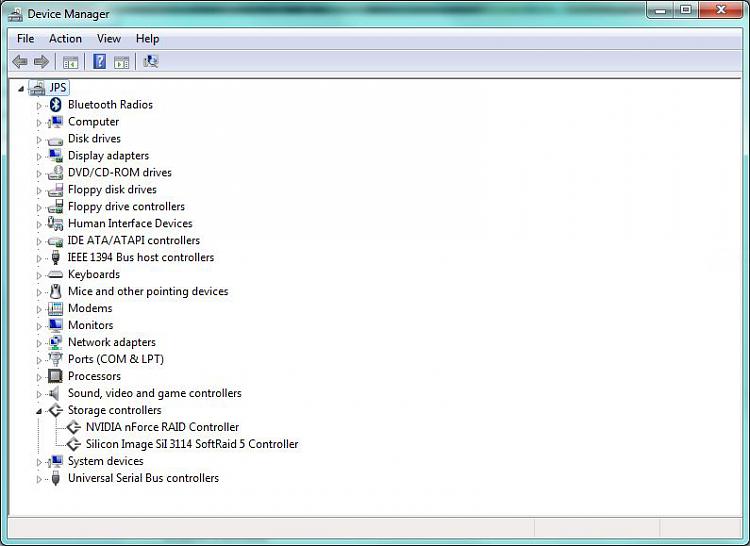This screenshot has width=750, height=546.
Task: Click Show/Hide Console Tree toolbar icon
Action: pyautogui.click(x=70, y=62)
